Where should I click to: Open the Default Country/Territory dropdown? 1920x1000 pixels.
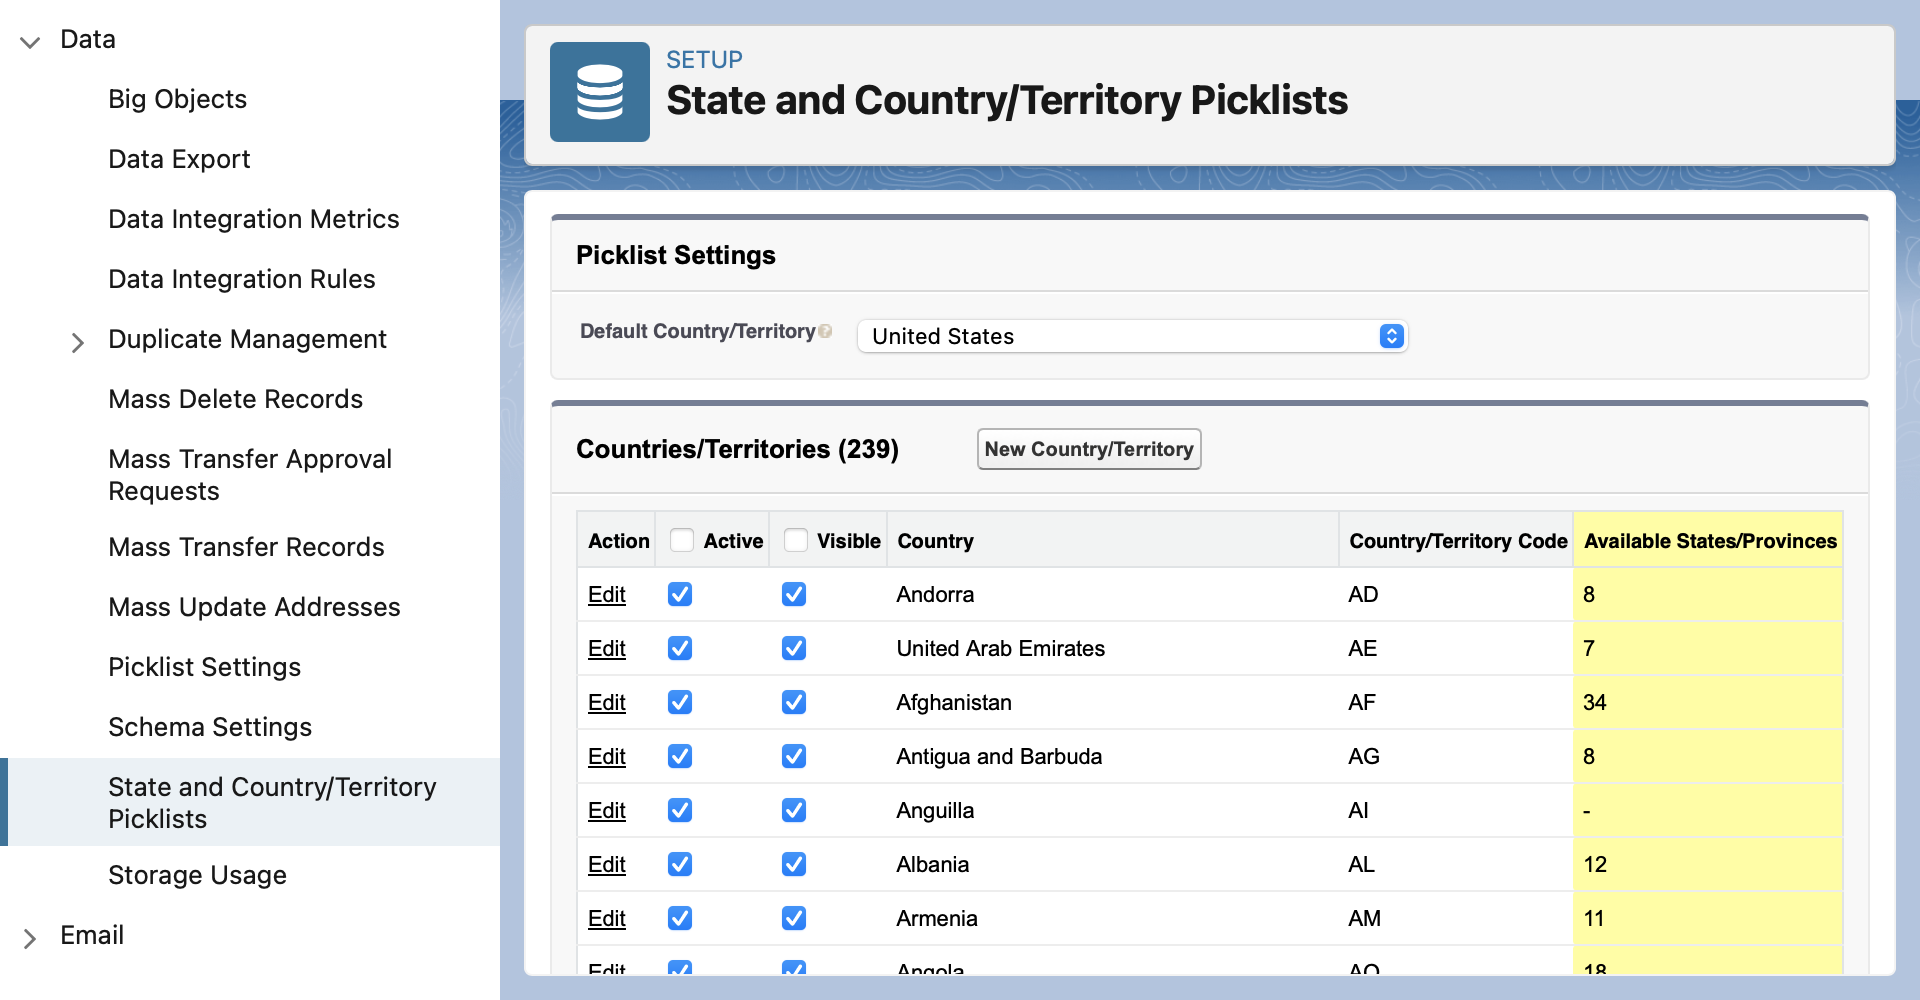[x=1132, y=336]
